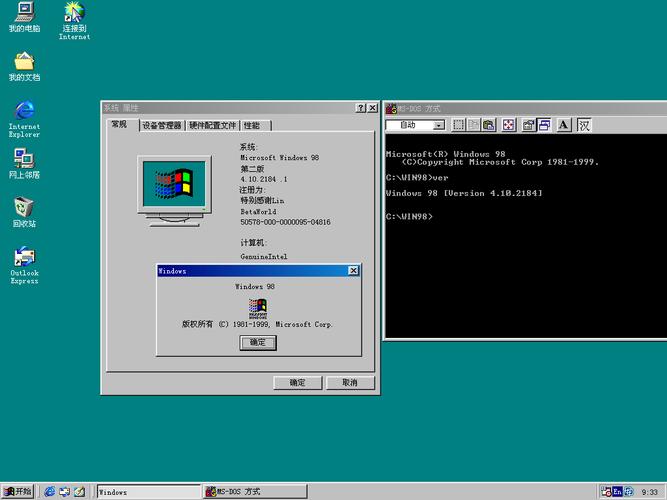Viewport: 667px width, 500px height.
Task: Click the grayed Copy icon in MS-DOS toolbar
Action: (473, 125)
